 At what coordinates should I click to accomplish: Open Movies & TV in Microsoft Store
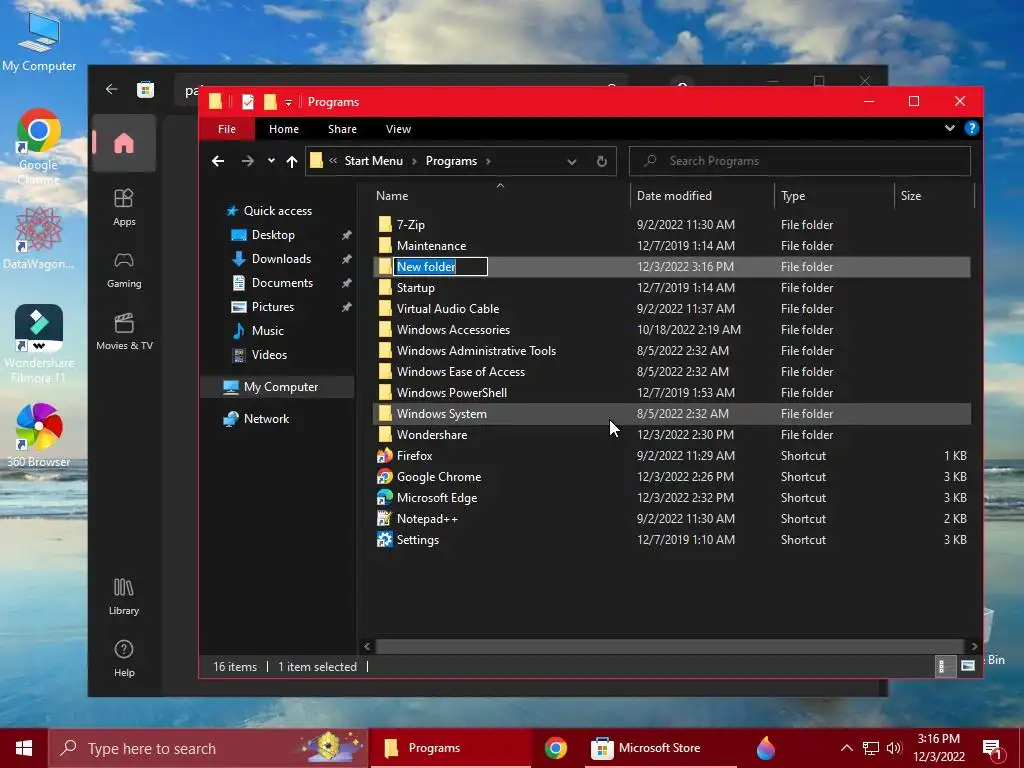pyautogui.click(x=124, y=332)
